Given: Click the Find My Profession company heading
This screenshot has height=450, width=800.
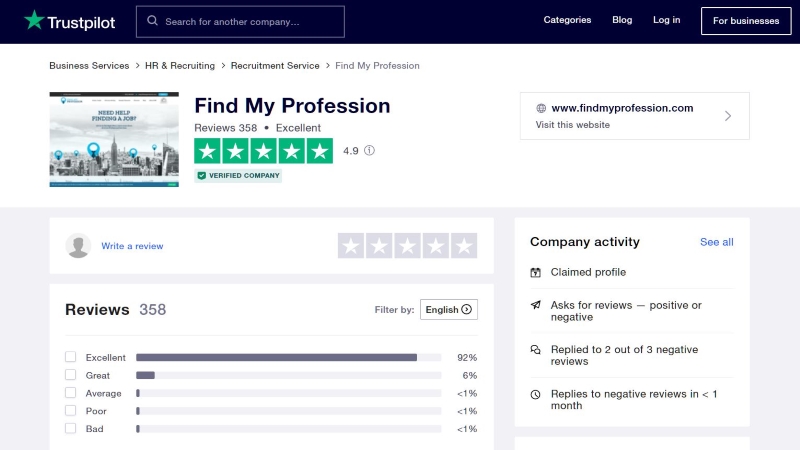Looking at the screenshot, I should click(x=292, y=106).
